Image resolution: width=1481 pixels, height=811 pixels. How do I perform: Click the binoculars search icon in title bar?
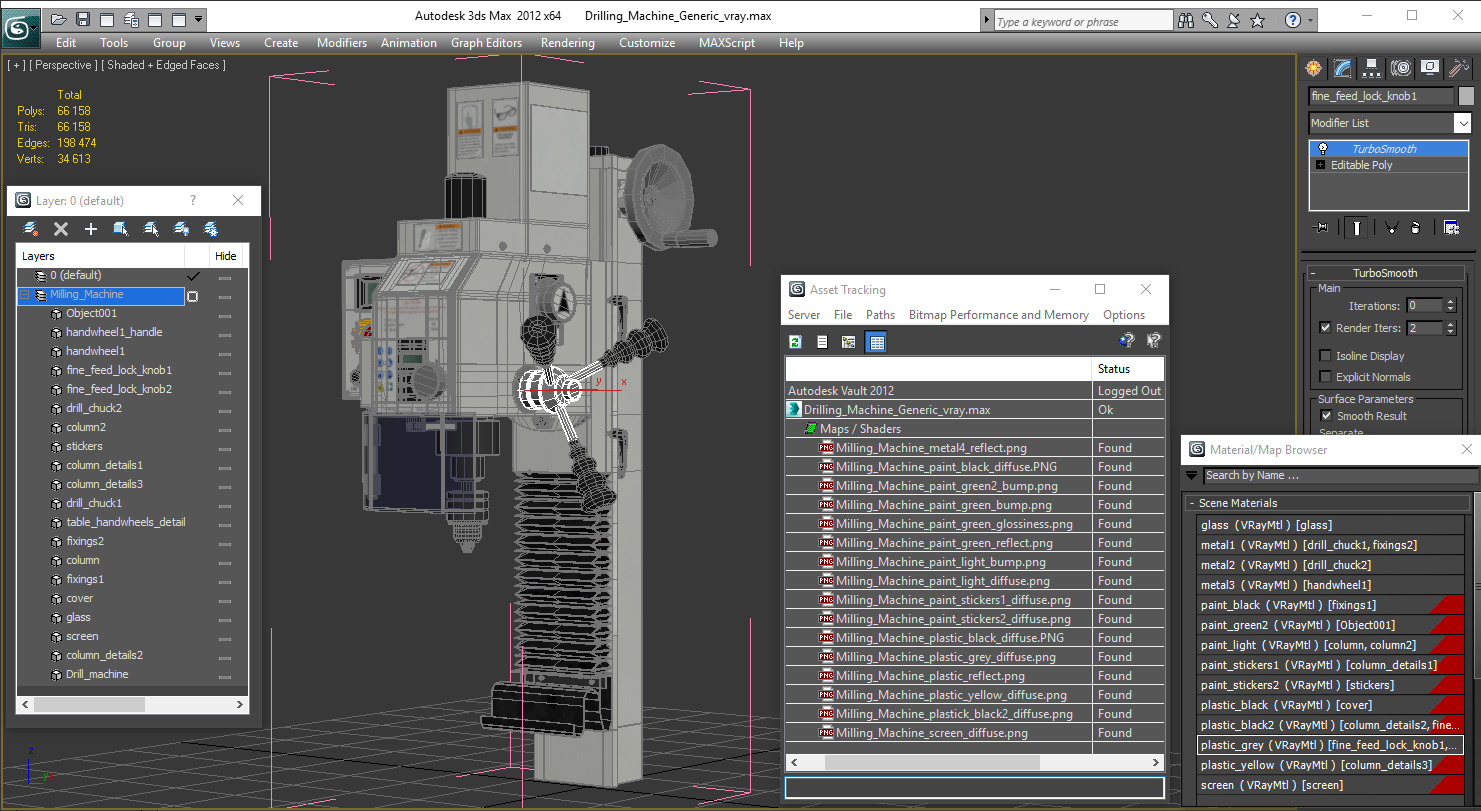click(x=1187, y=20)
